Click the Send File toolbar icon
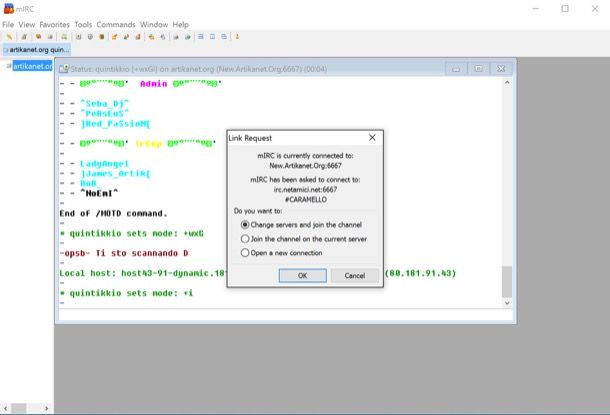This screenshot has height=415, width=610. coord(114,37)
